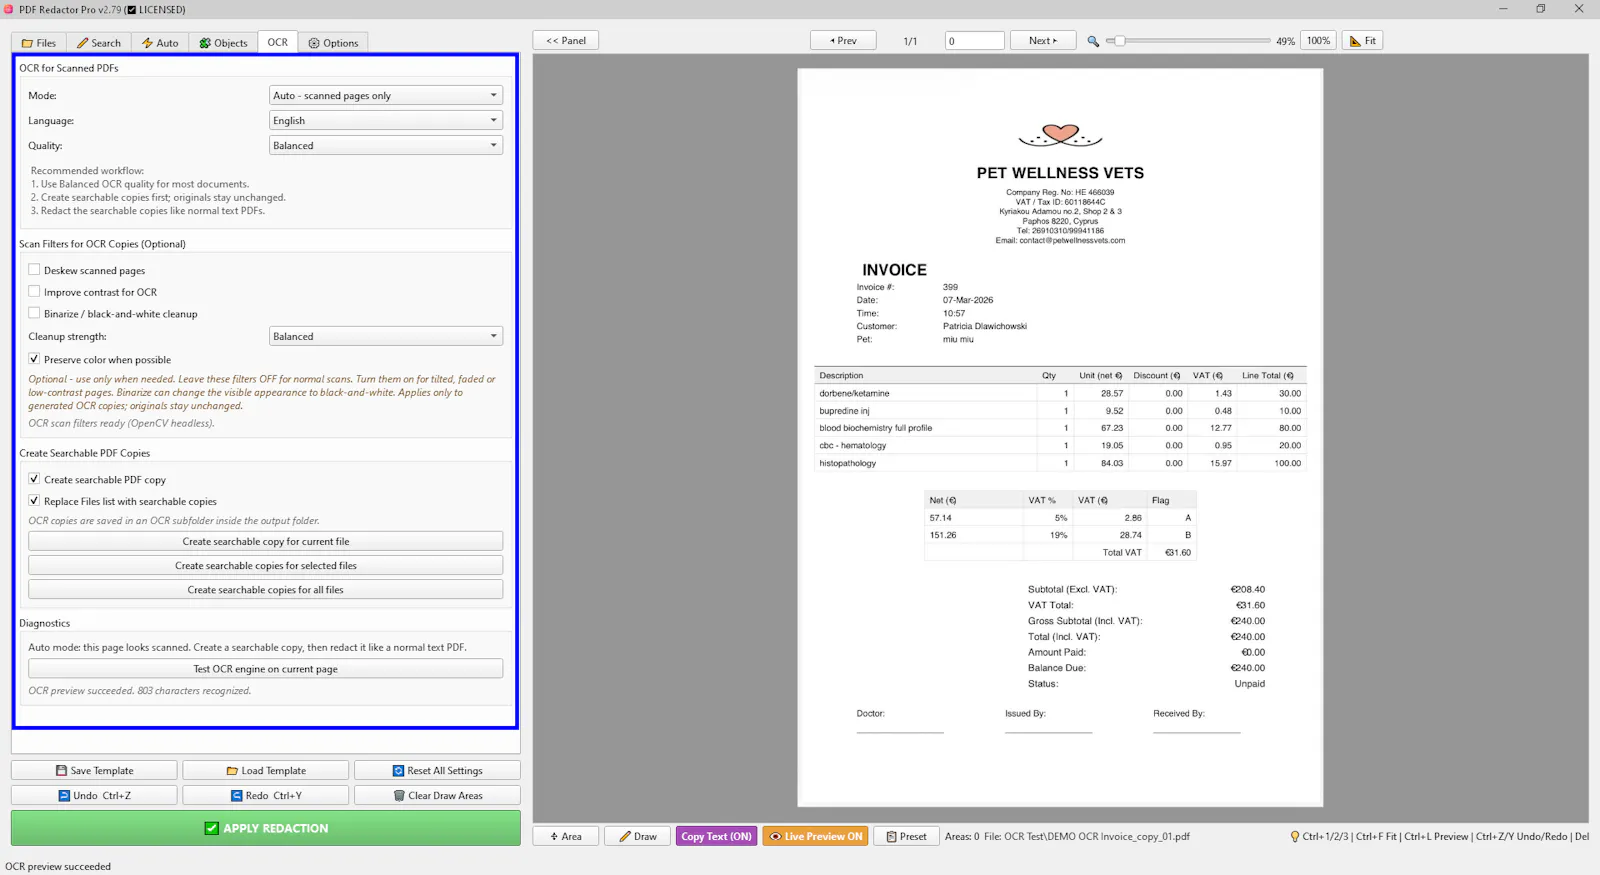Click the Options tab gear icon
Viewport: 1600px width, 875px height.
click(314, 43)
